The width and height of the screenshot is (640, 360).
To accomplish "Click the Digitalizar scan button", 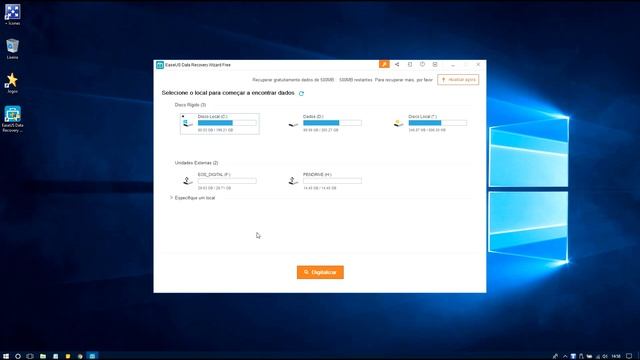I will click(320, 272).
